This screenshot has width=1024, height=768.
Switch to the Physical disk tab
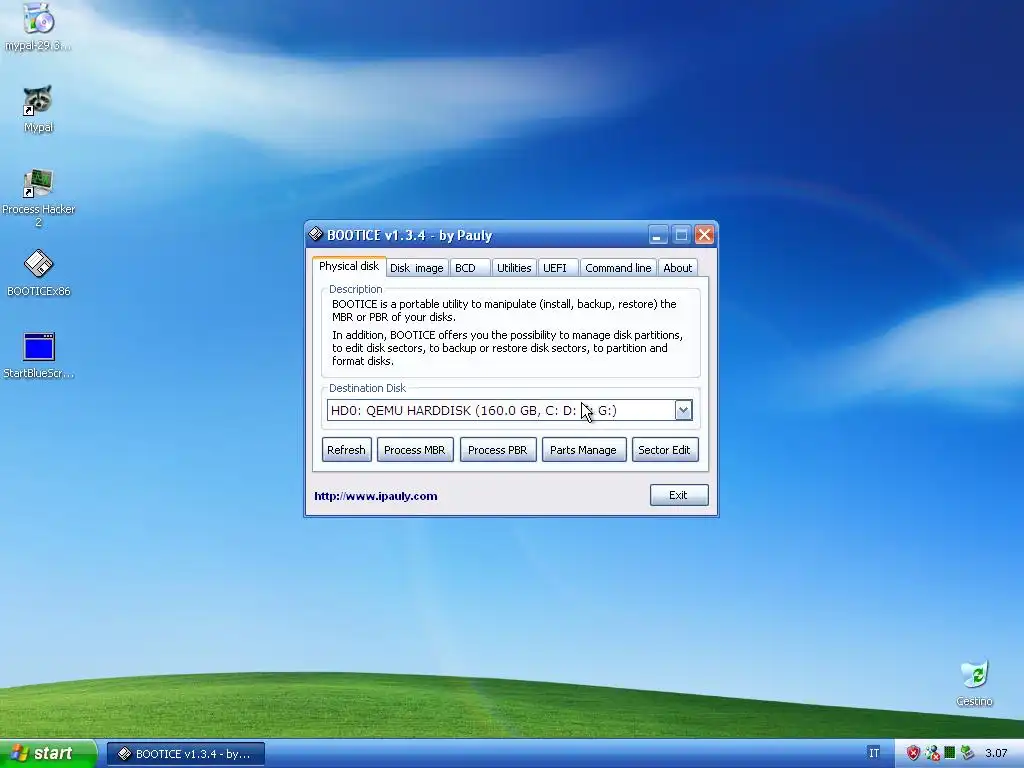[349, 266]
